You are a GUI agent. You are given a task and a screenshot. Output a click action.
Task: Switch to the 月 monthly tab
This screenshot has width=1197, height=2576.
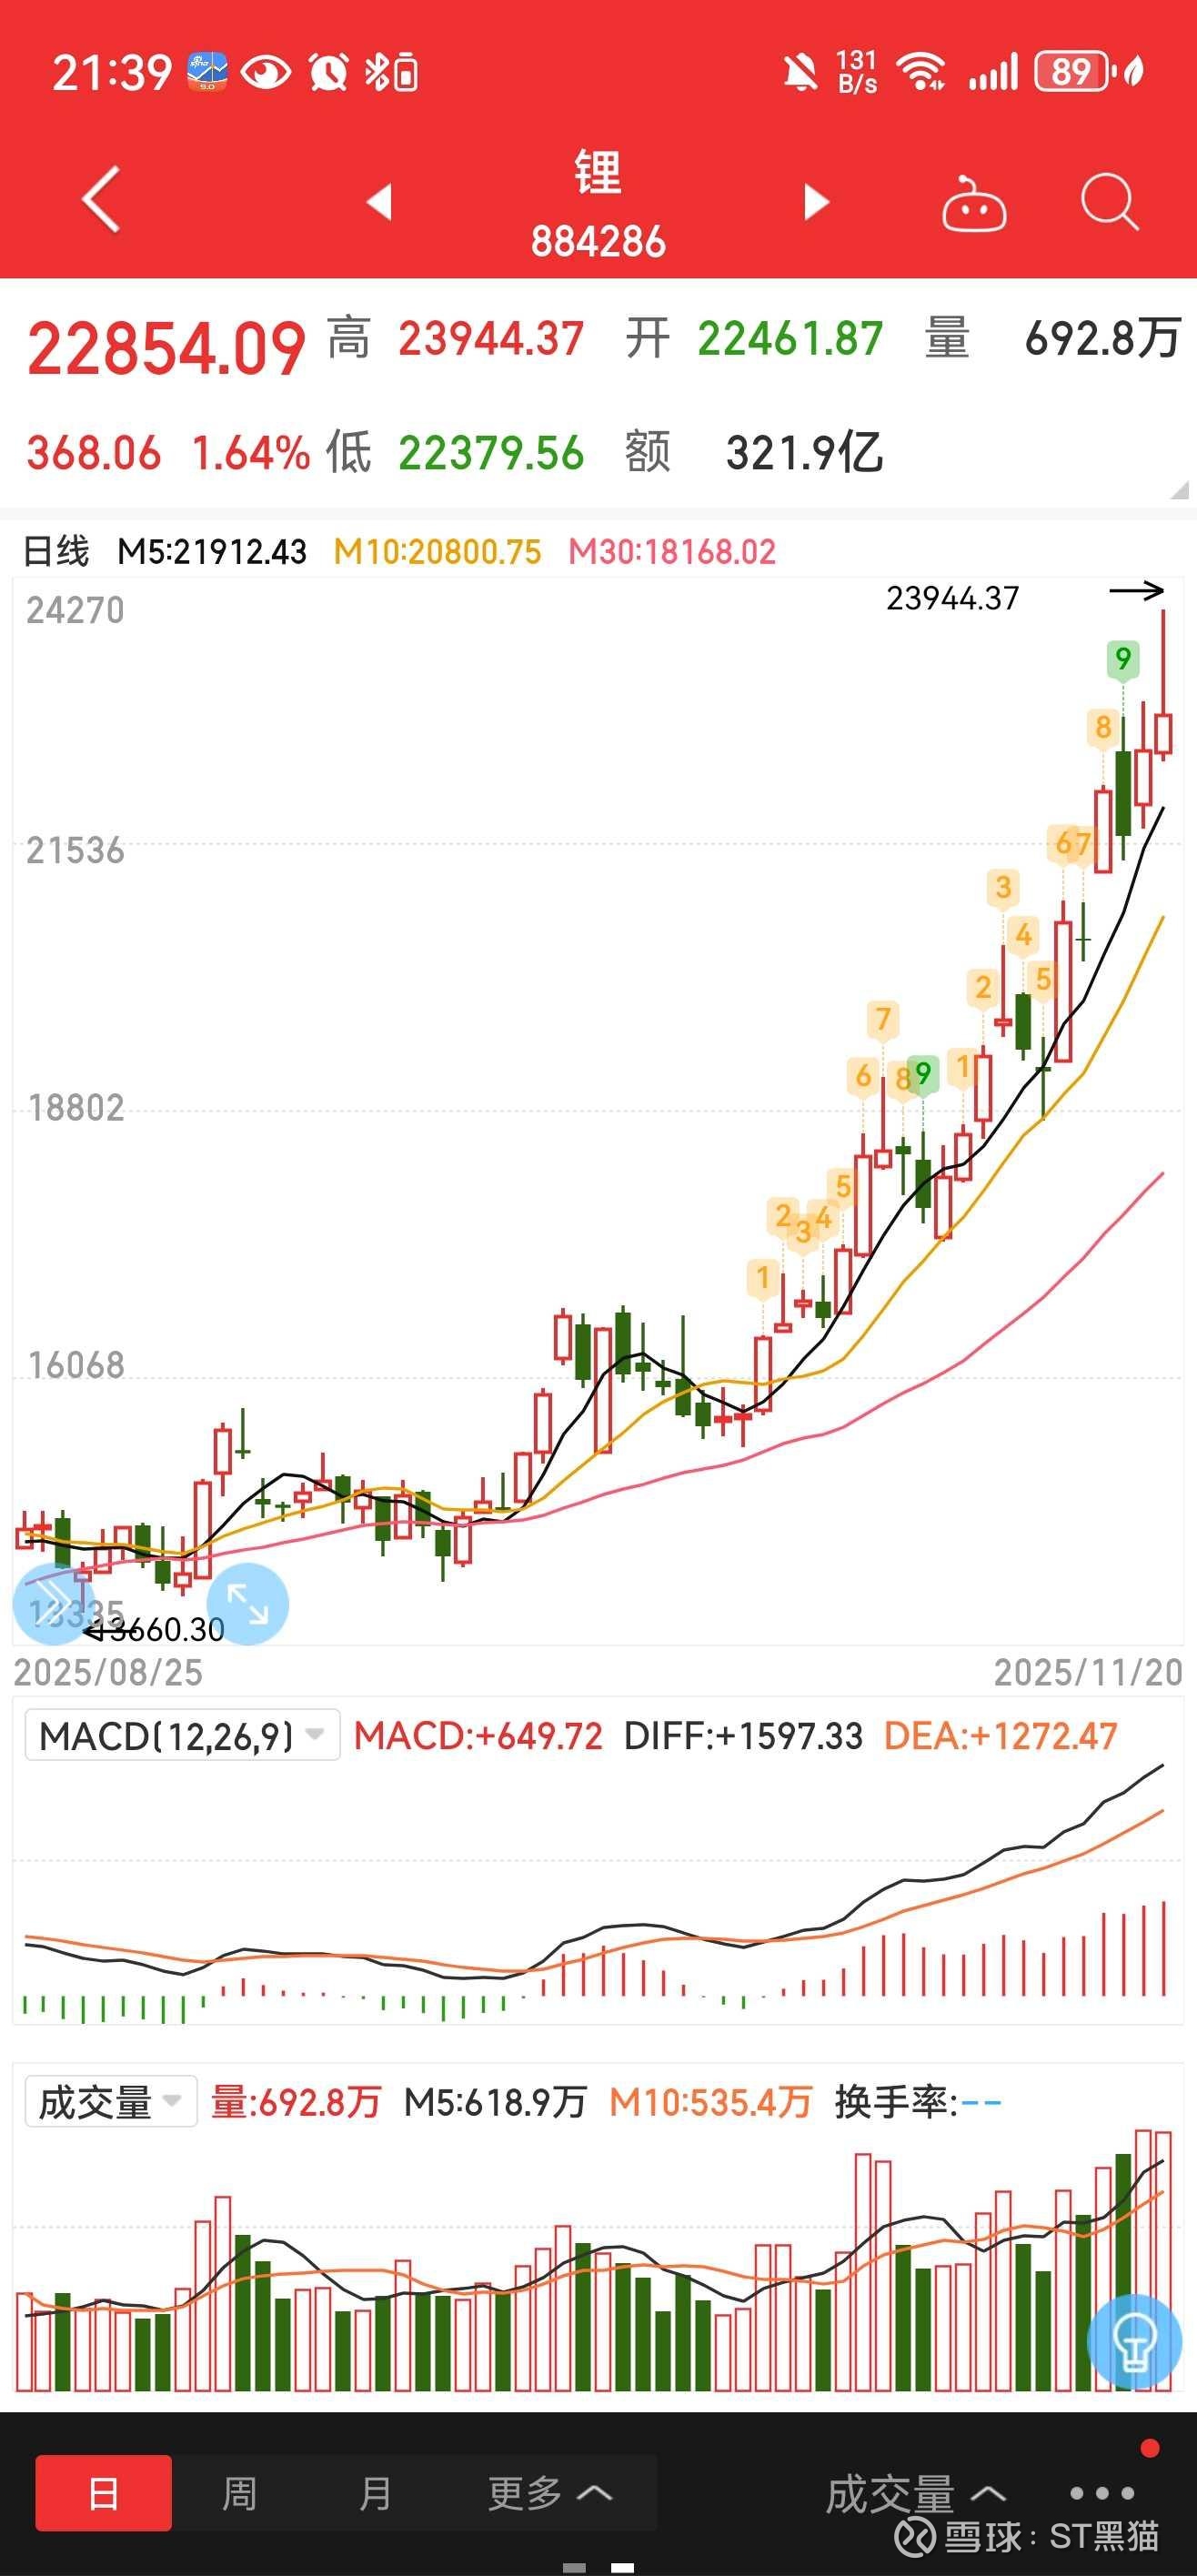tap(375, 2493)
